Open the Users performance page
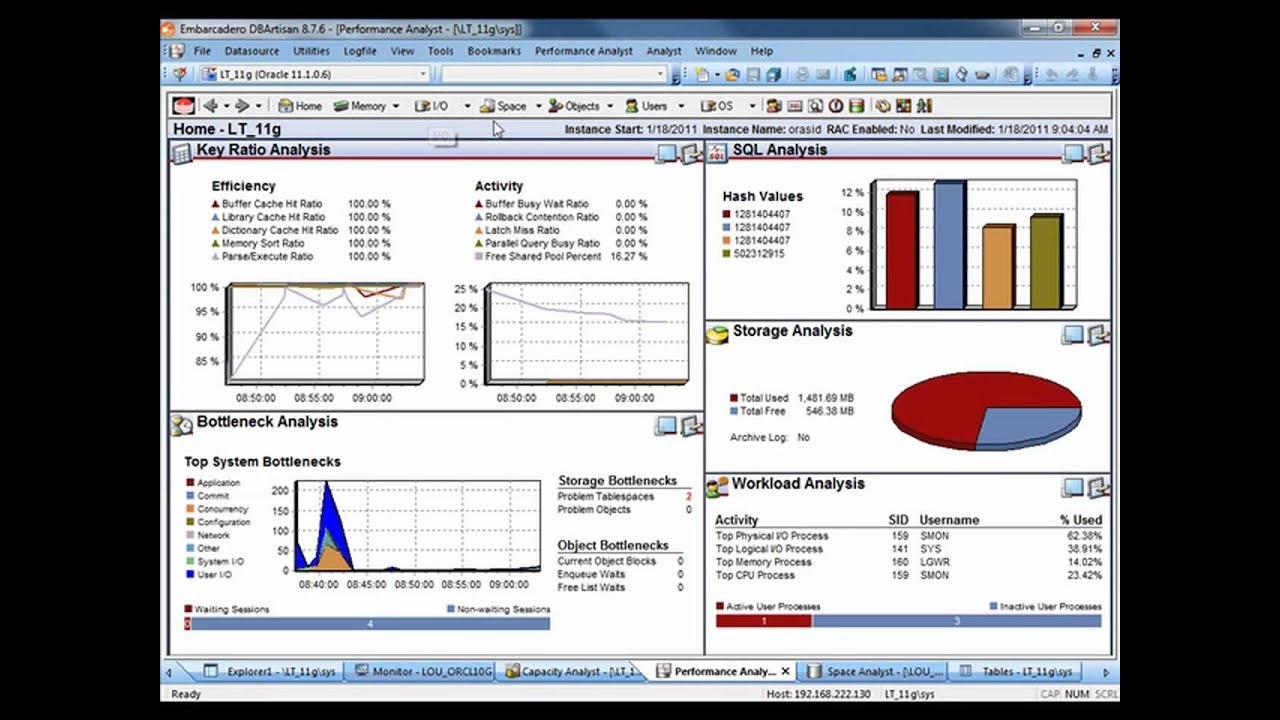The height and width of the screenshot is (720, 1280). click(646, 106)
